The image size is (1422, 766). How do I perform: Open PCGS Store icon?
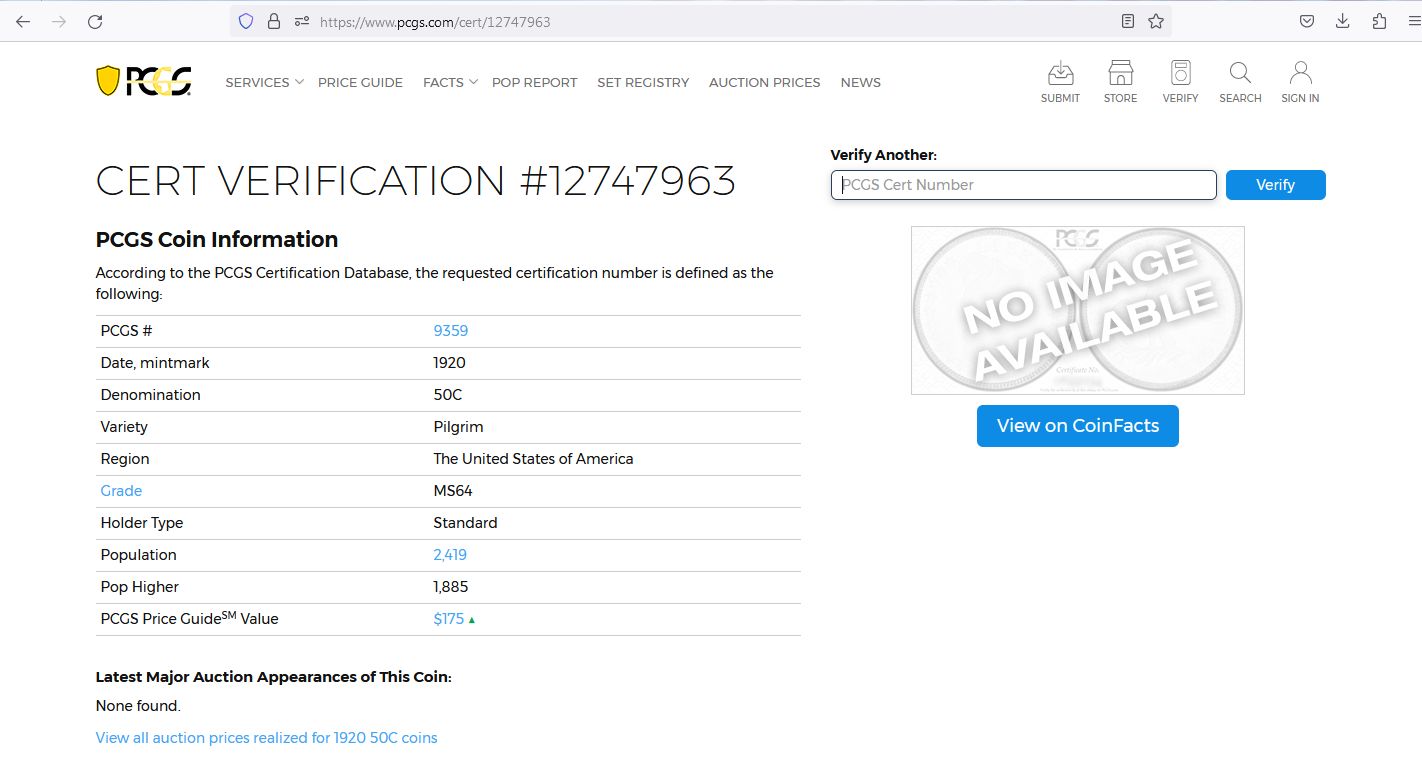(1120, 81)
